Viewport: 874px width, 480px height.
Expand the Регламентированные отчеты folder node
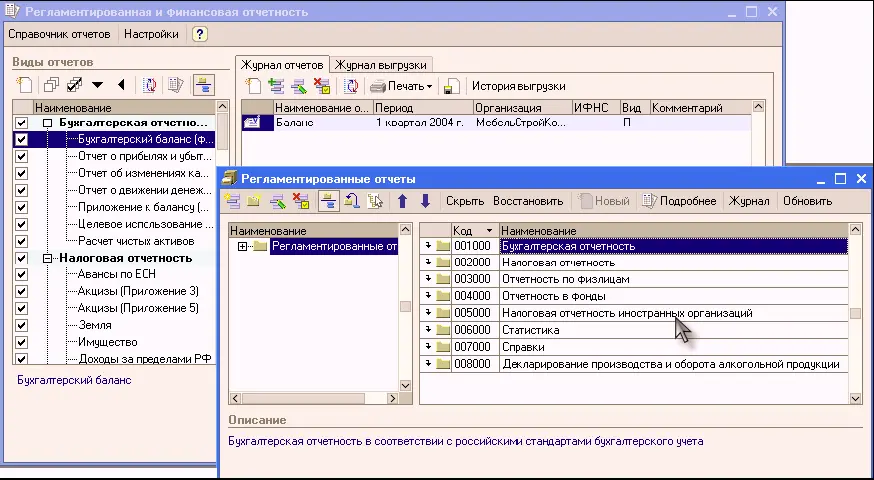[x=242, y=246]
